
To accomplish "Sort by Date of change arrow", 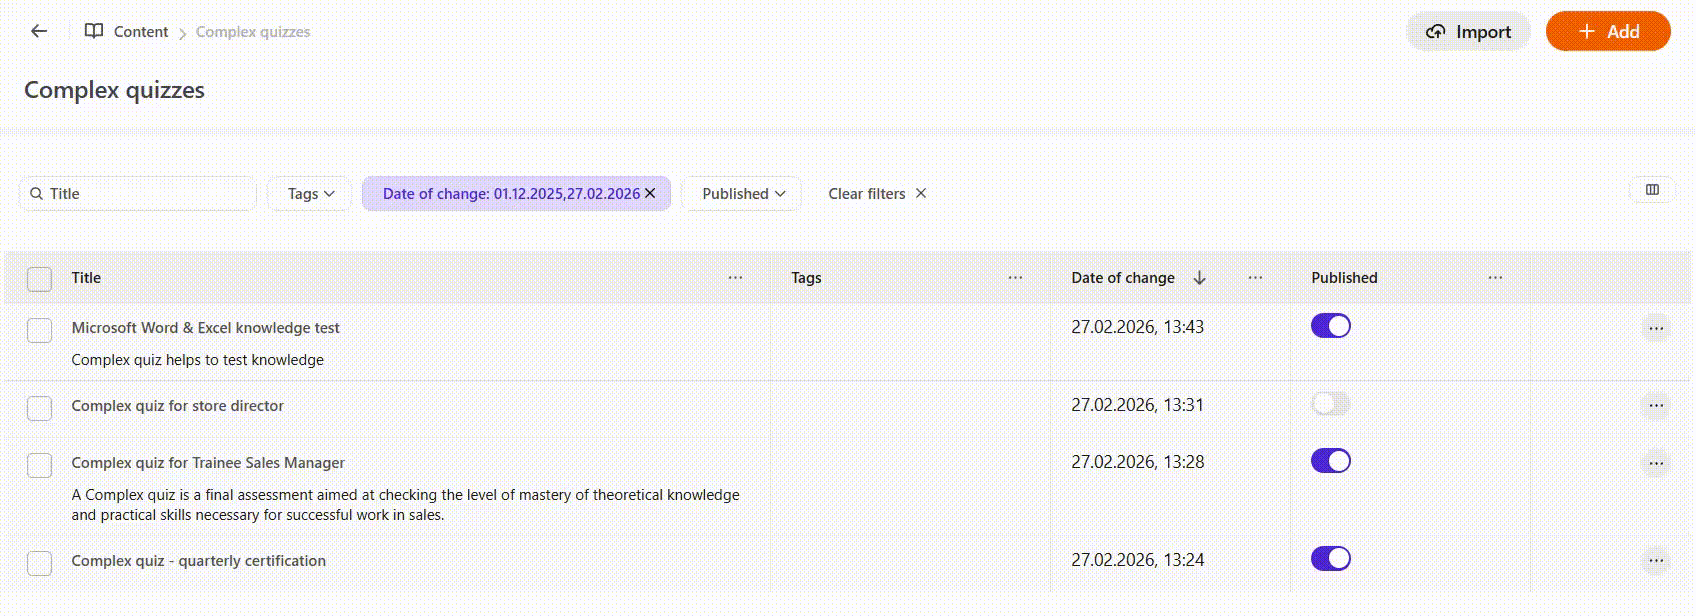I will (1200, 278).
